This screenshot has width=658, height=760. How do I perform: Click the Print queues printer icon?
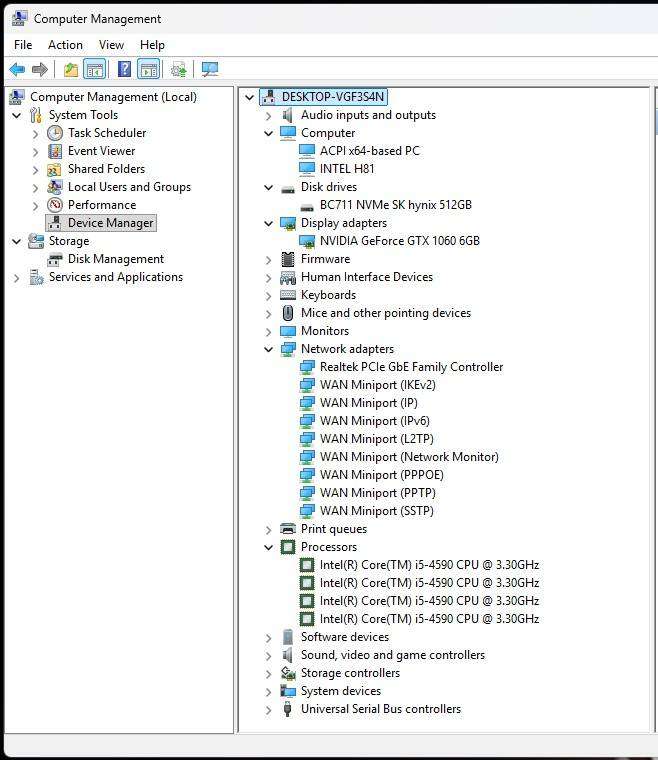(288, 529)
